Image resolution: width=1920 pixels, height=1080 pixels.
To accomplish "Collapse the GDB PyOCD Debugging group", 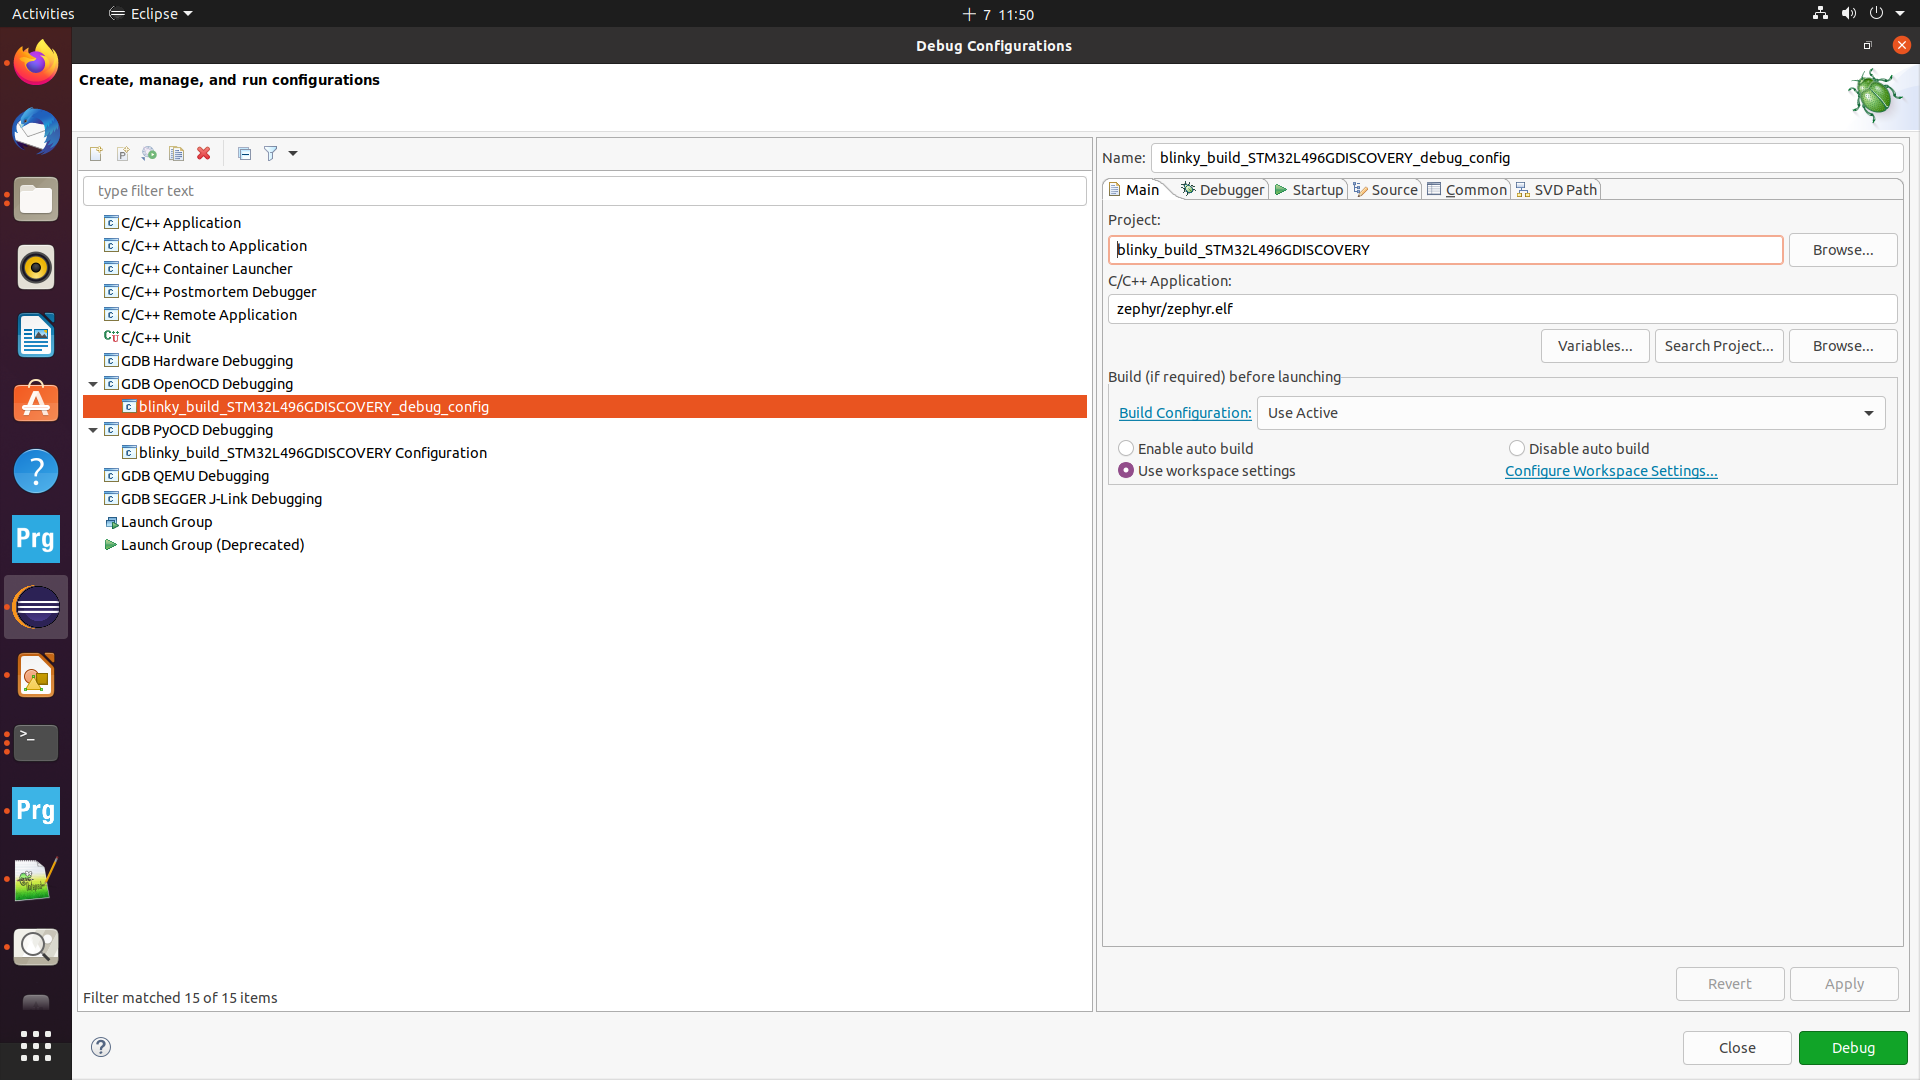I will [x=92, y=430].
